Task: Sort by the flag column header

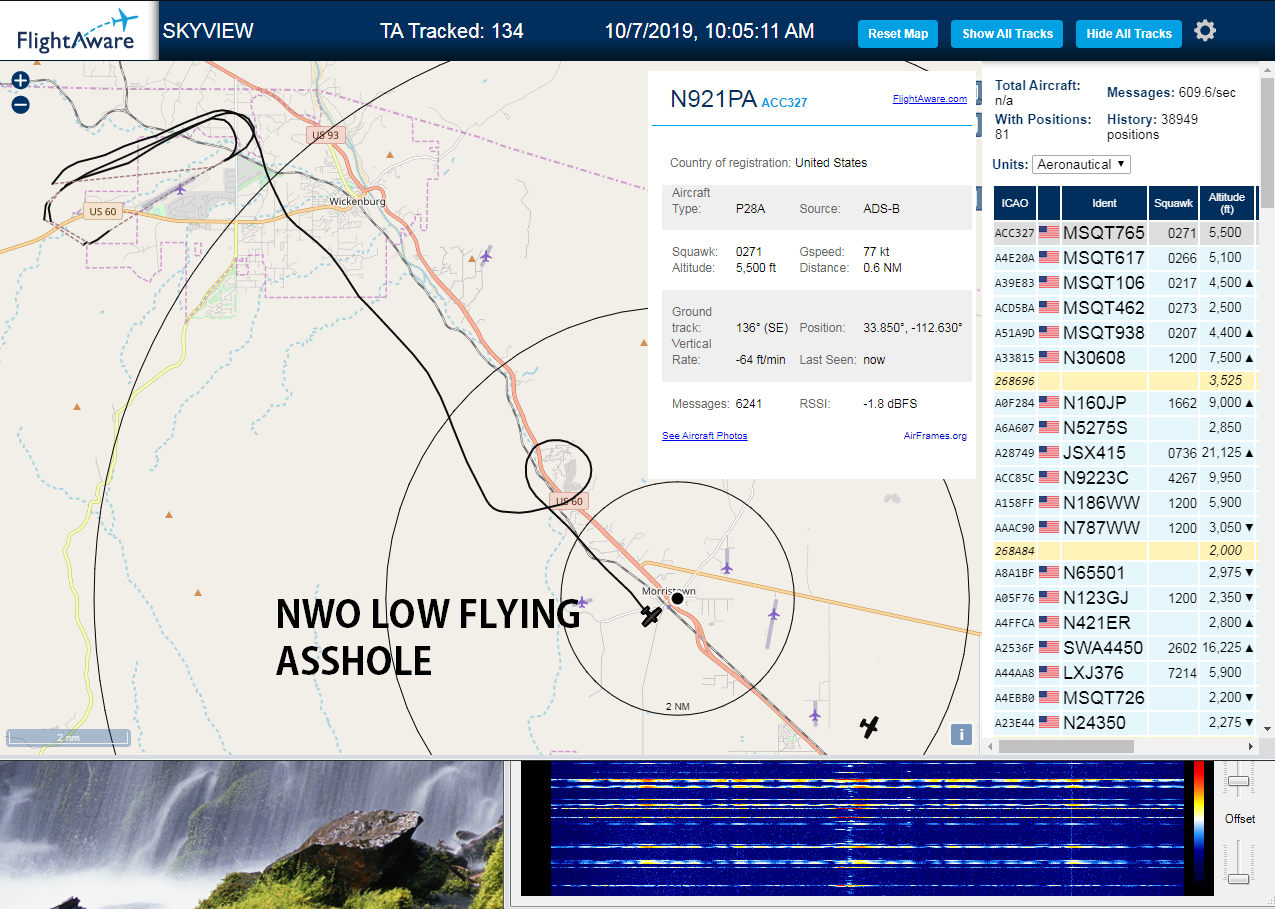Action: [x=1049, y=203]
